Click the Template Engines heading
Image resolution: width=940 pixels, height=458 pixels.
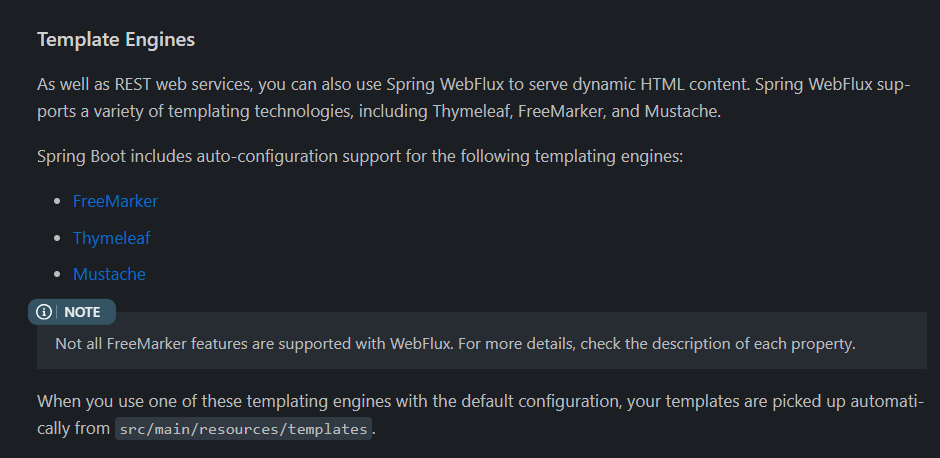[x=116, y=40]
